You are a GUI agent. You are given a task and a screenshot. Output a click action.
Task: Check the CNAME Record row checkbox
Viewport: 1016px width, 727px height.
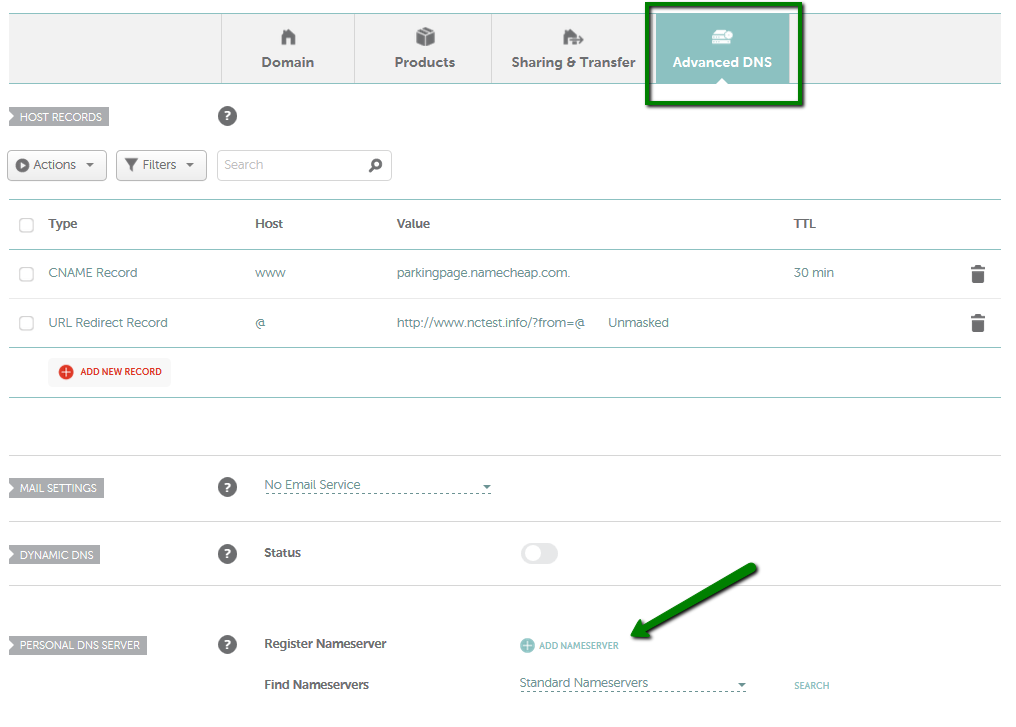pos(26,273)
